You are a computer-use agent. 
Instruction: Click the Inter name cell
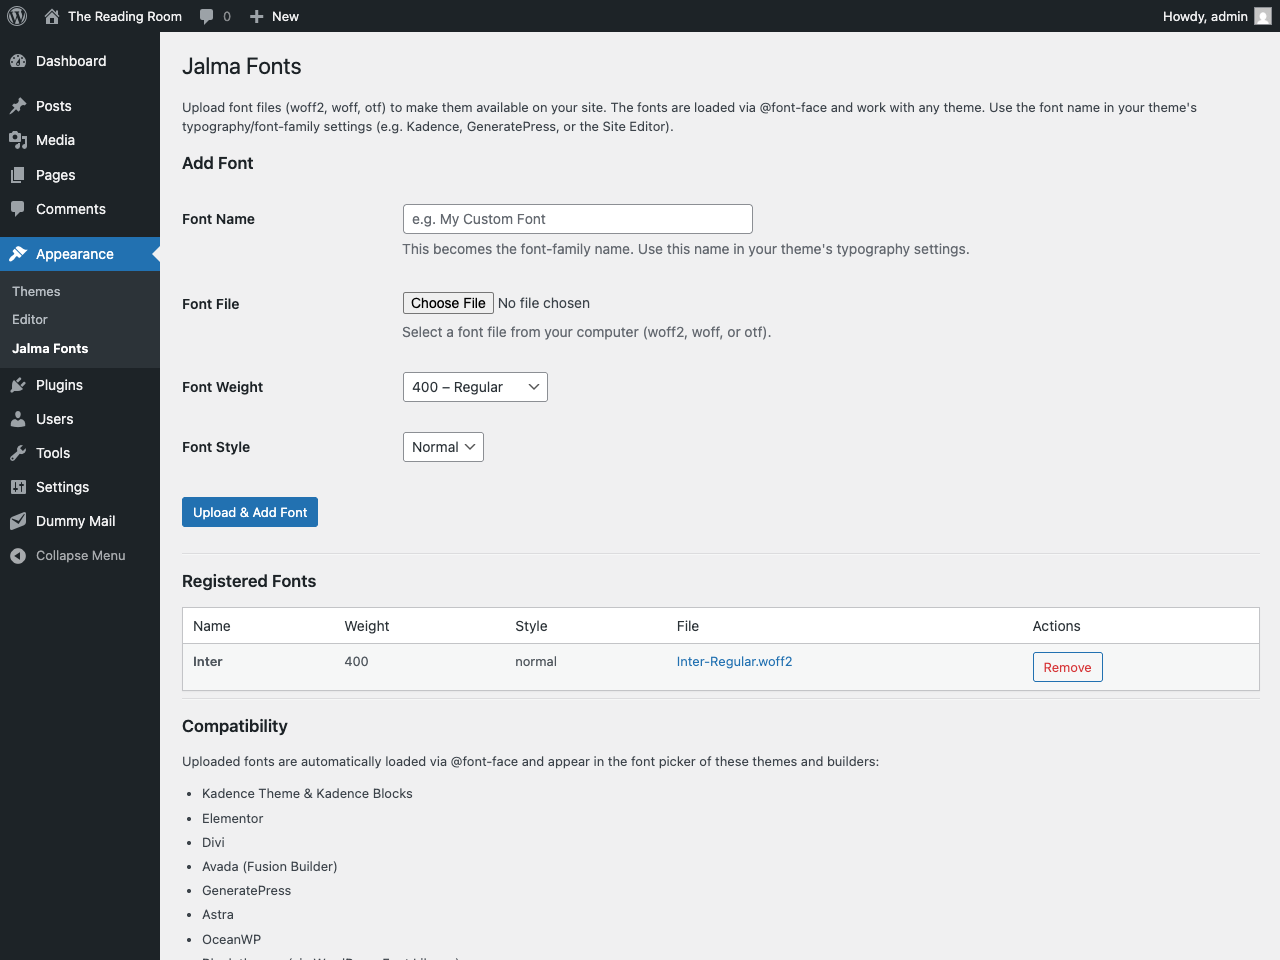[208, 661]
